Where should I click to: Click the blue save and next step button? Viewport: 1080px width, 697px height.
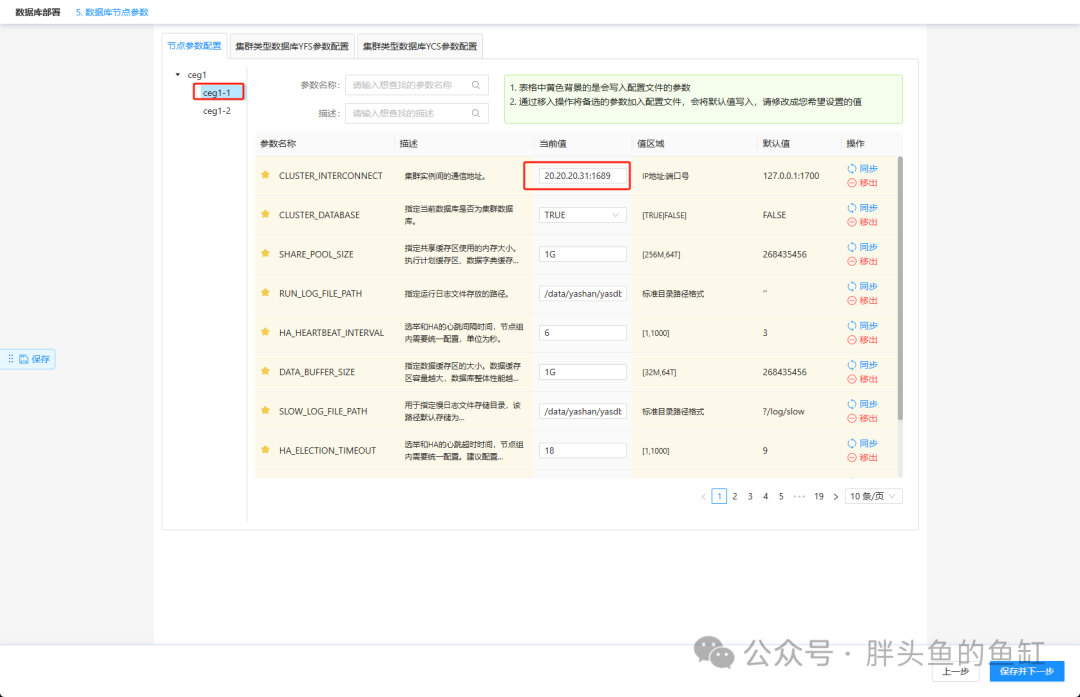[1027, 671]
